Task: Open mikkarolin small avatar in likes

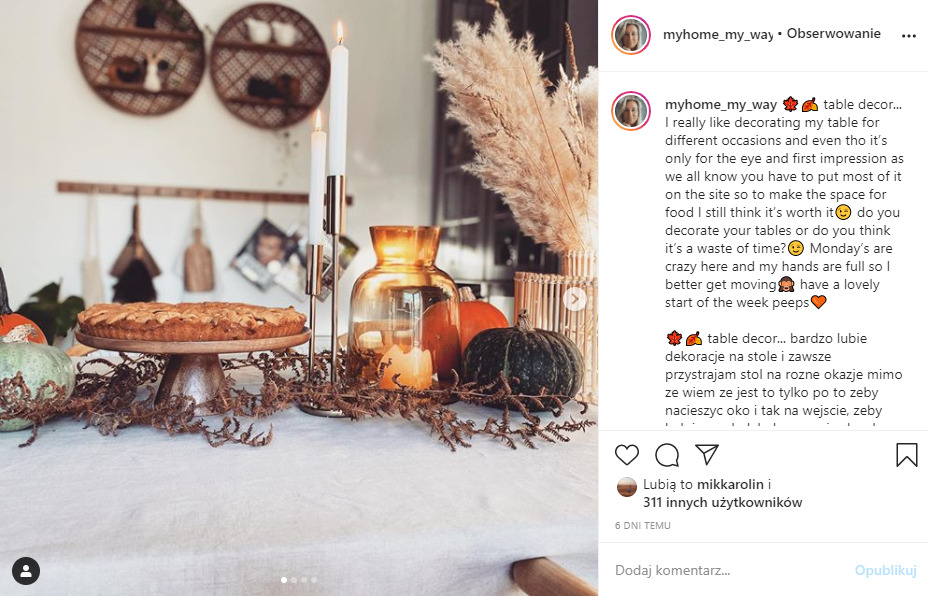Action: click(627, 487)
